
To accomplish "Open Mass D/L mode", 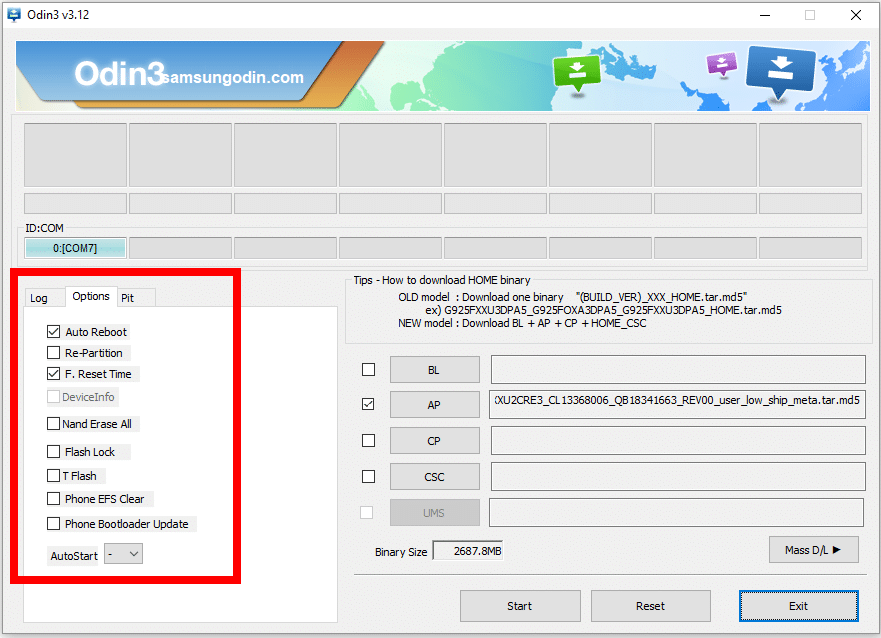I will [x=814, y=550].
